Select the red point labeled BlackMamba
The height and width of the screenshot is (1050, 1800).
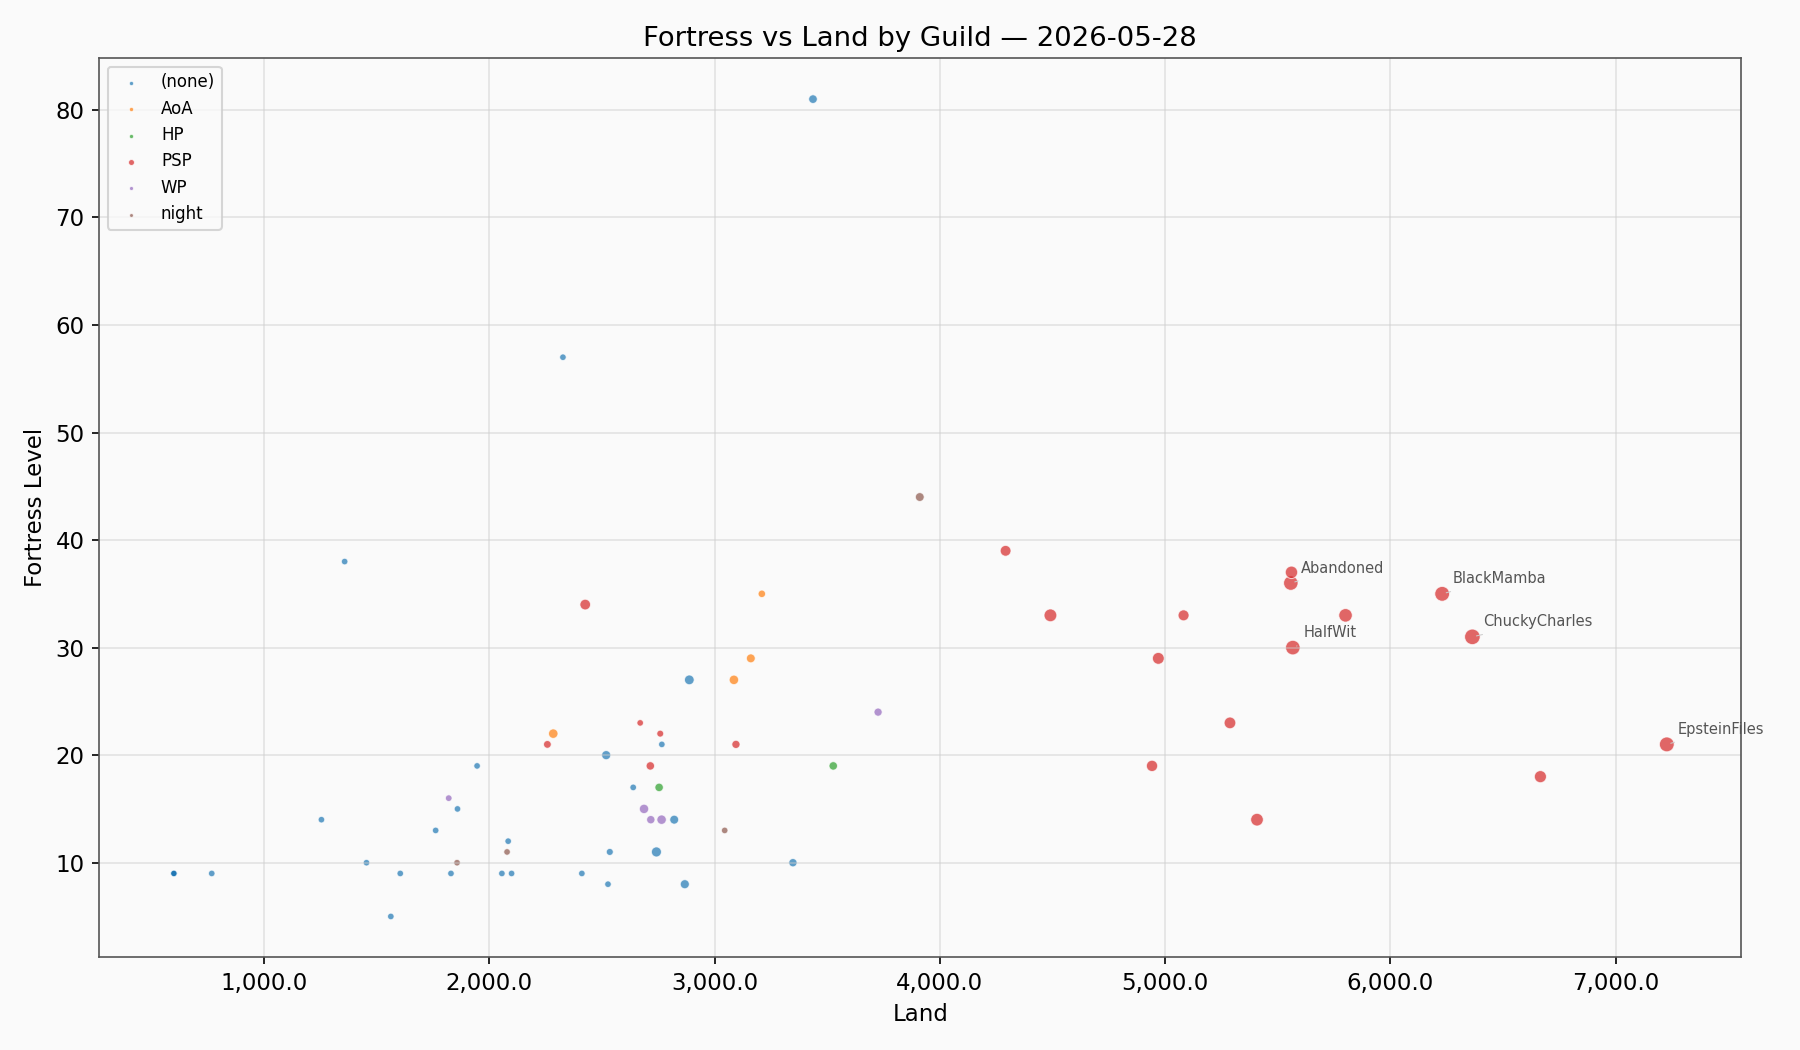(1442, 594)
